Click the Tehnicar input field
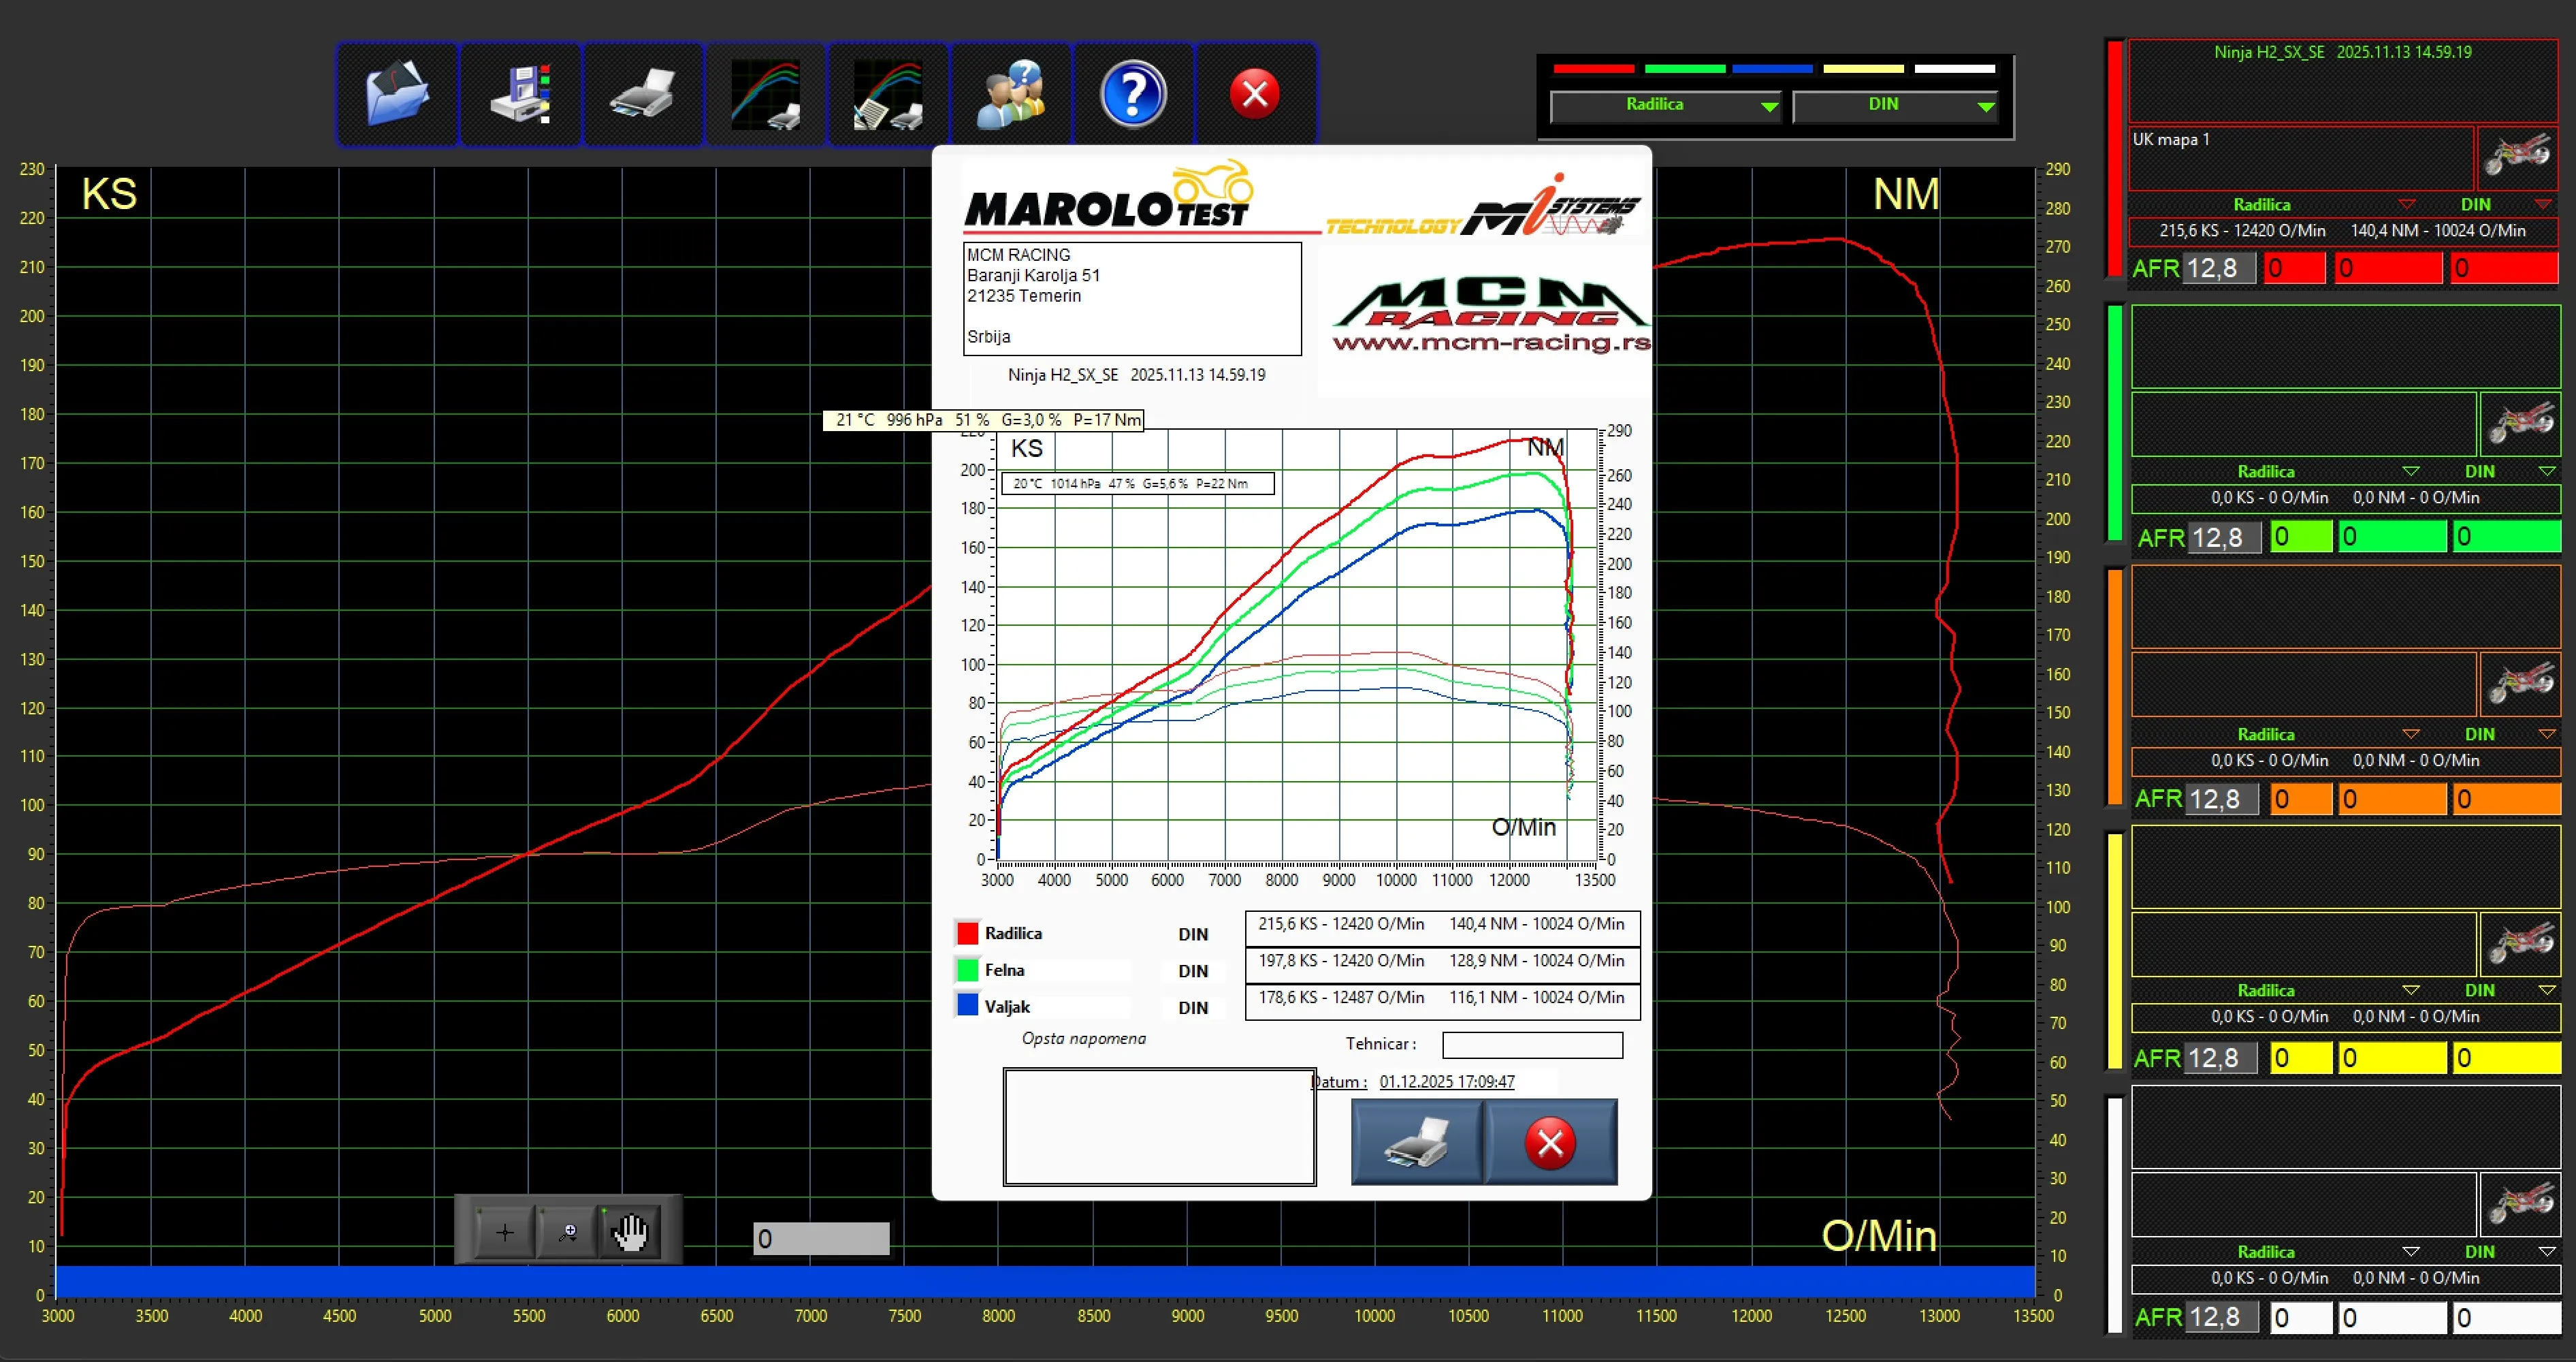The height and width of the screenshot is (1362, 2576). point(1532,1045)
